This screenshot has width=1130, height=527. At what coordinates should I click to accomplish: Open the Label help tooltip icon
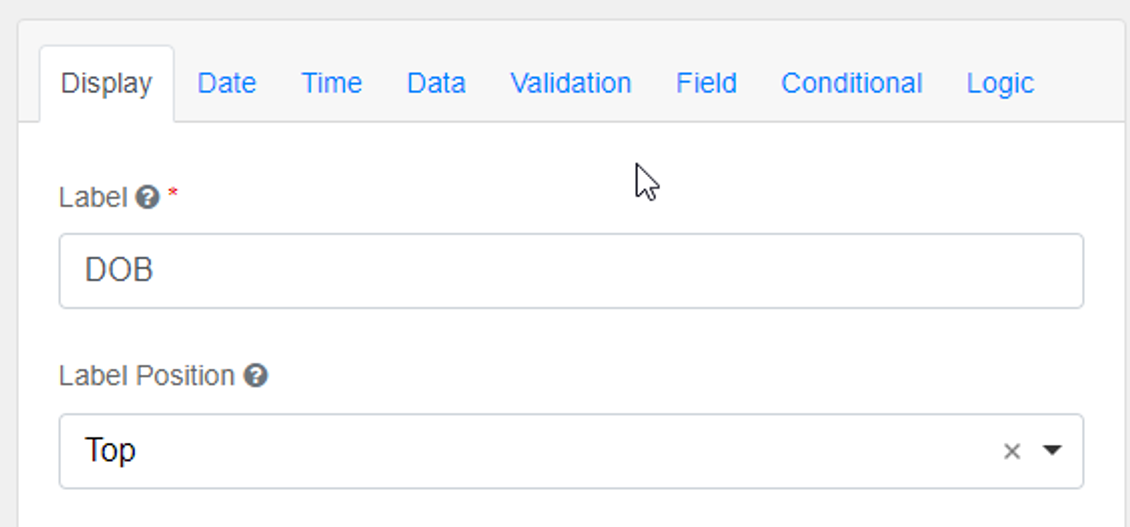147,198
